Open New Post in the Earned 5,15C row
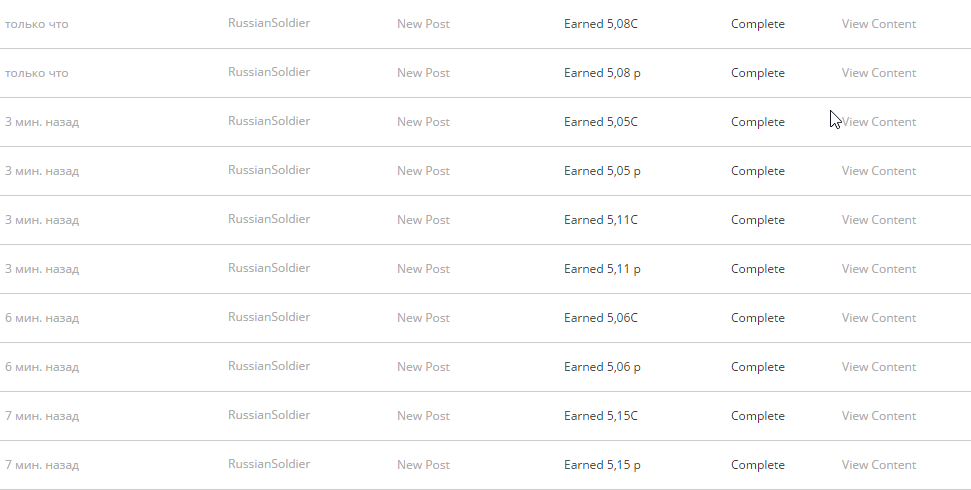 (x=423, y=416)
